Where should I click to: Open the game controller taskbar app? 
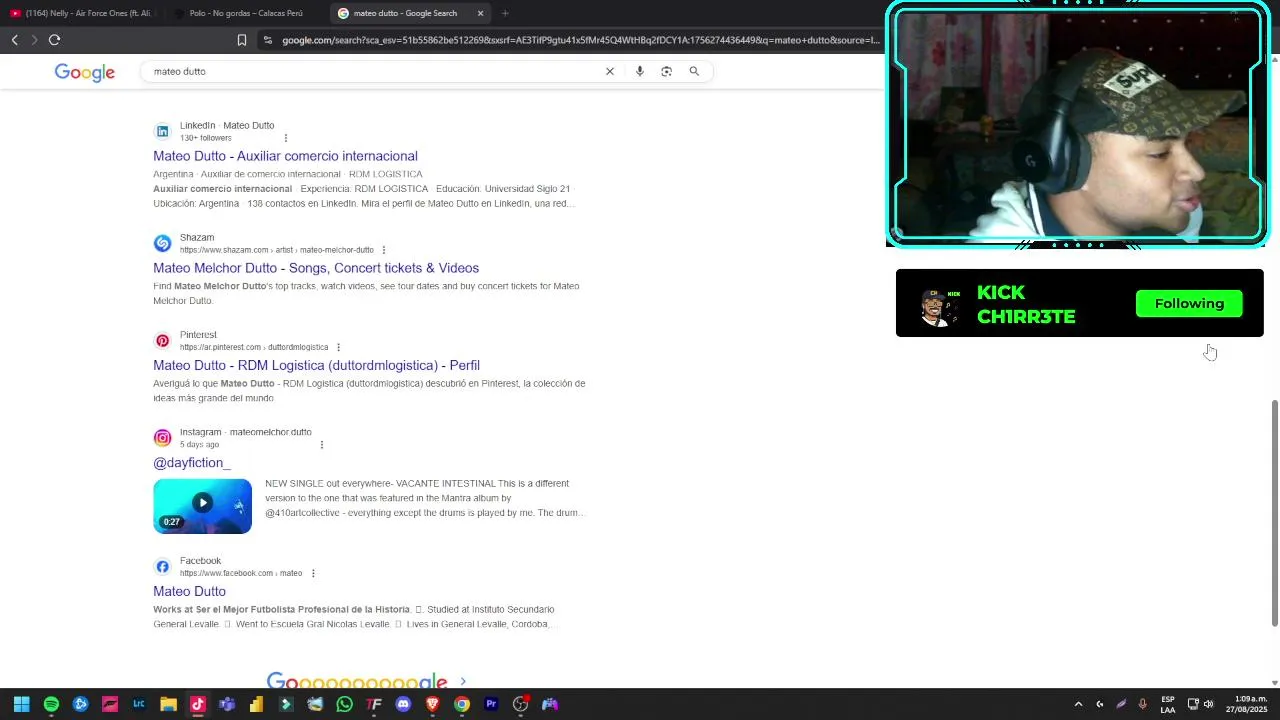(x=550, y=704)
